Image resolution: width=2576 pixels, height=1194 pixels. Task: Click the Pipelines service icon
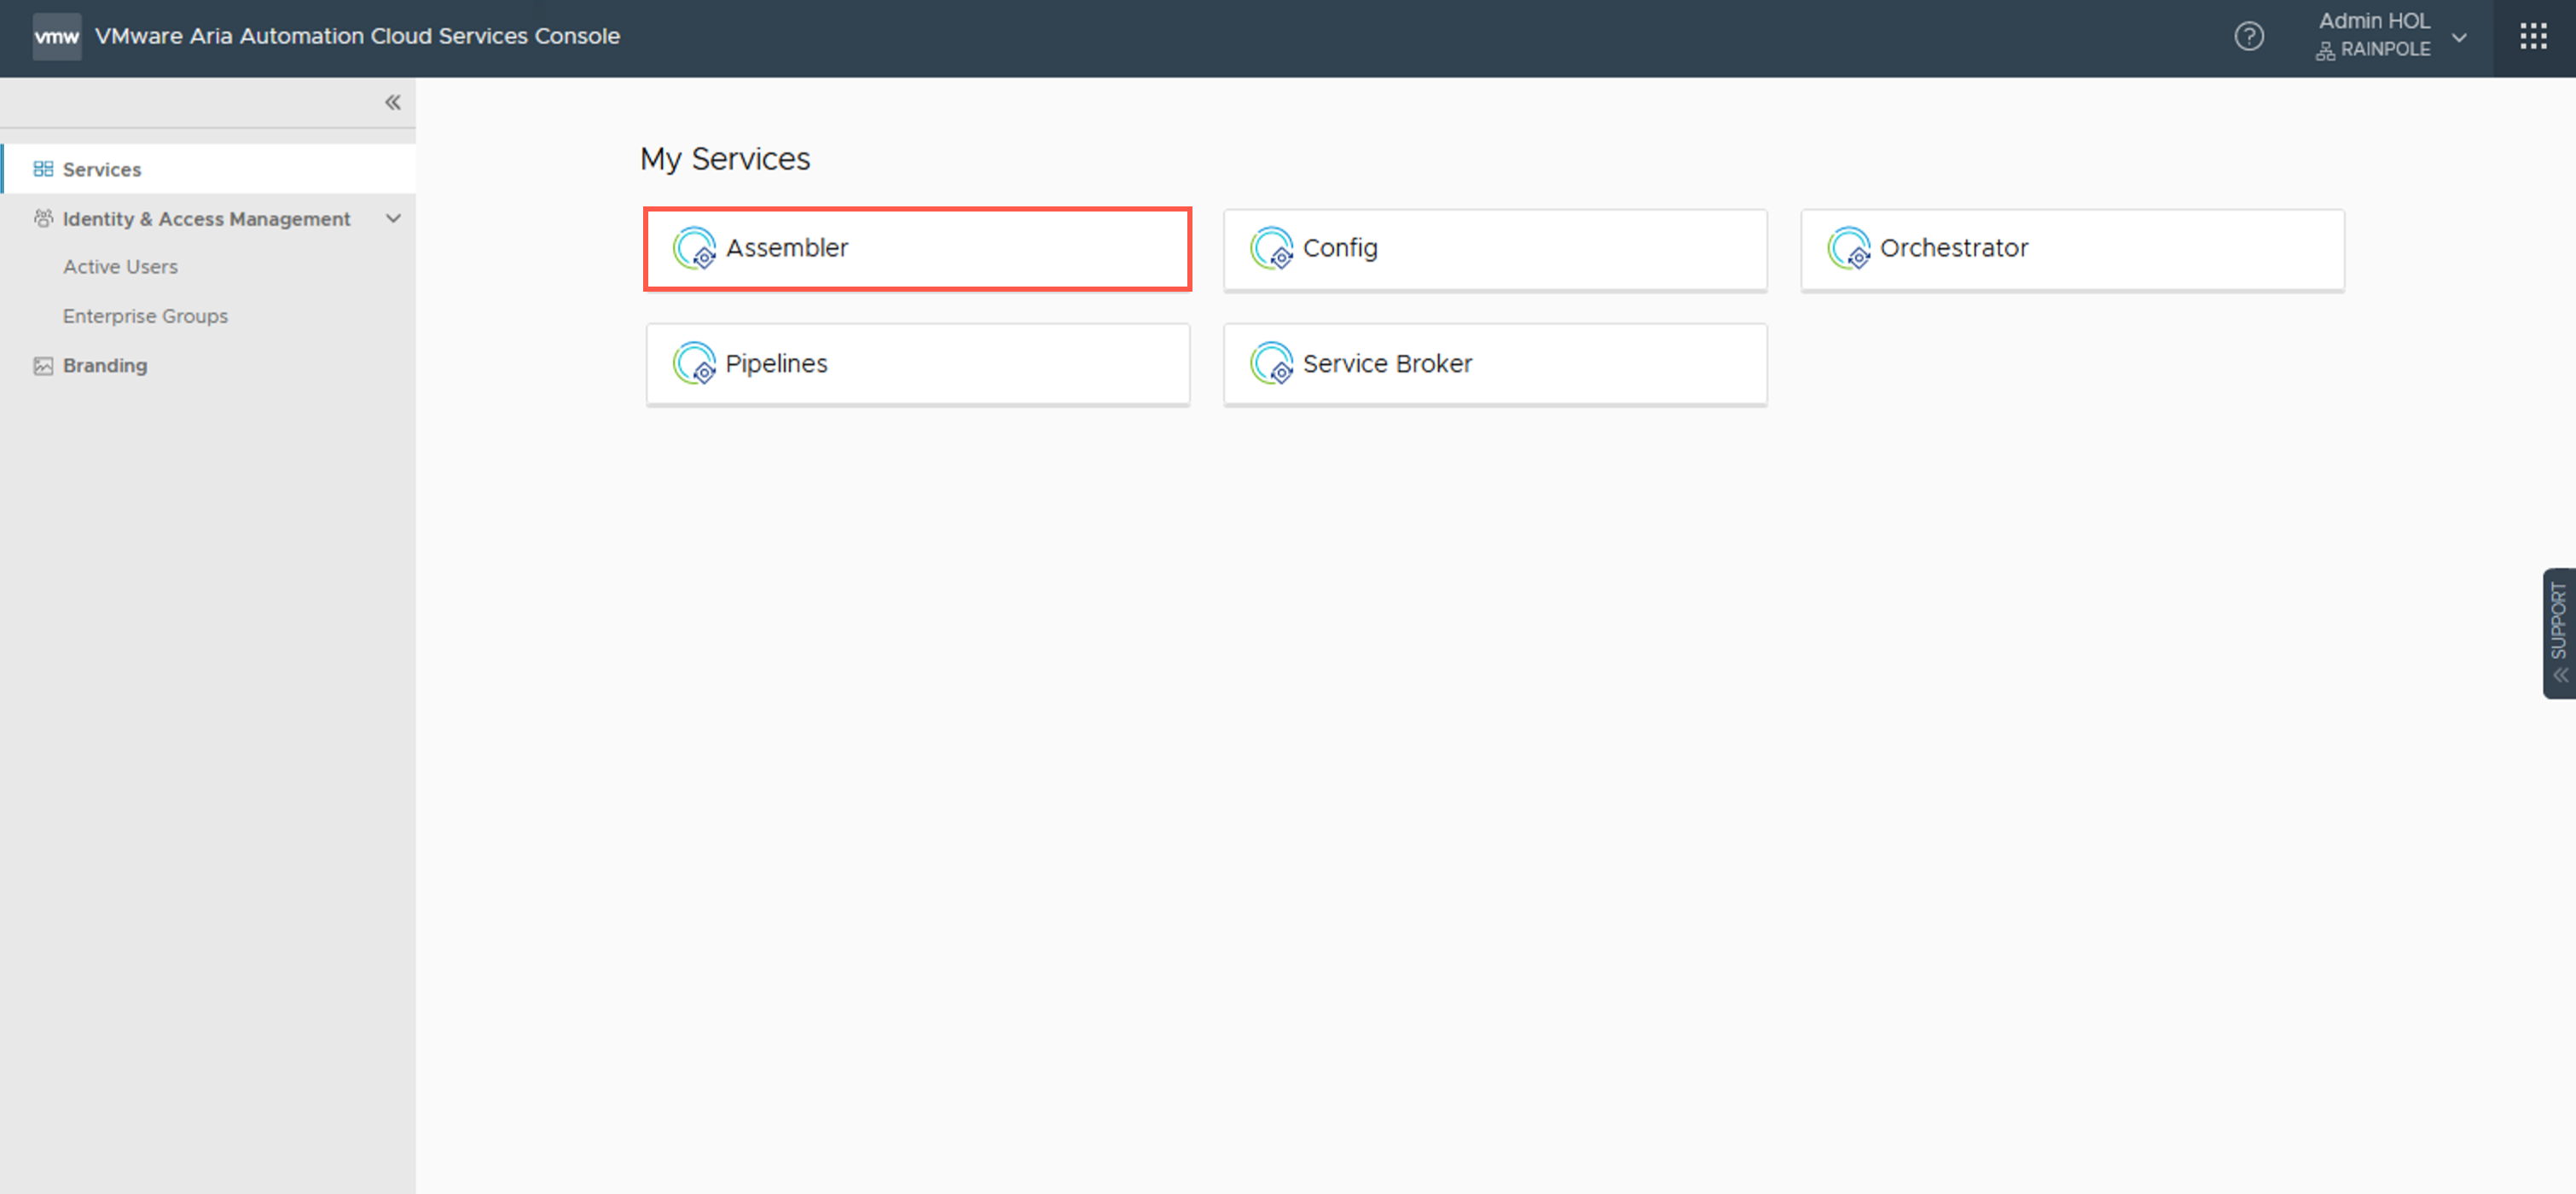[x=694, y=363]
